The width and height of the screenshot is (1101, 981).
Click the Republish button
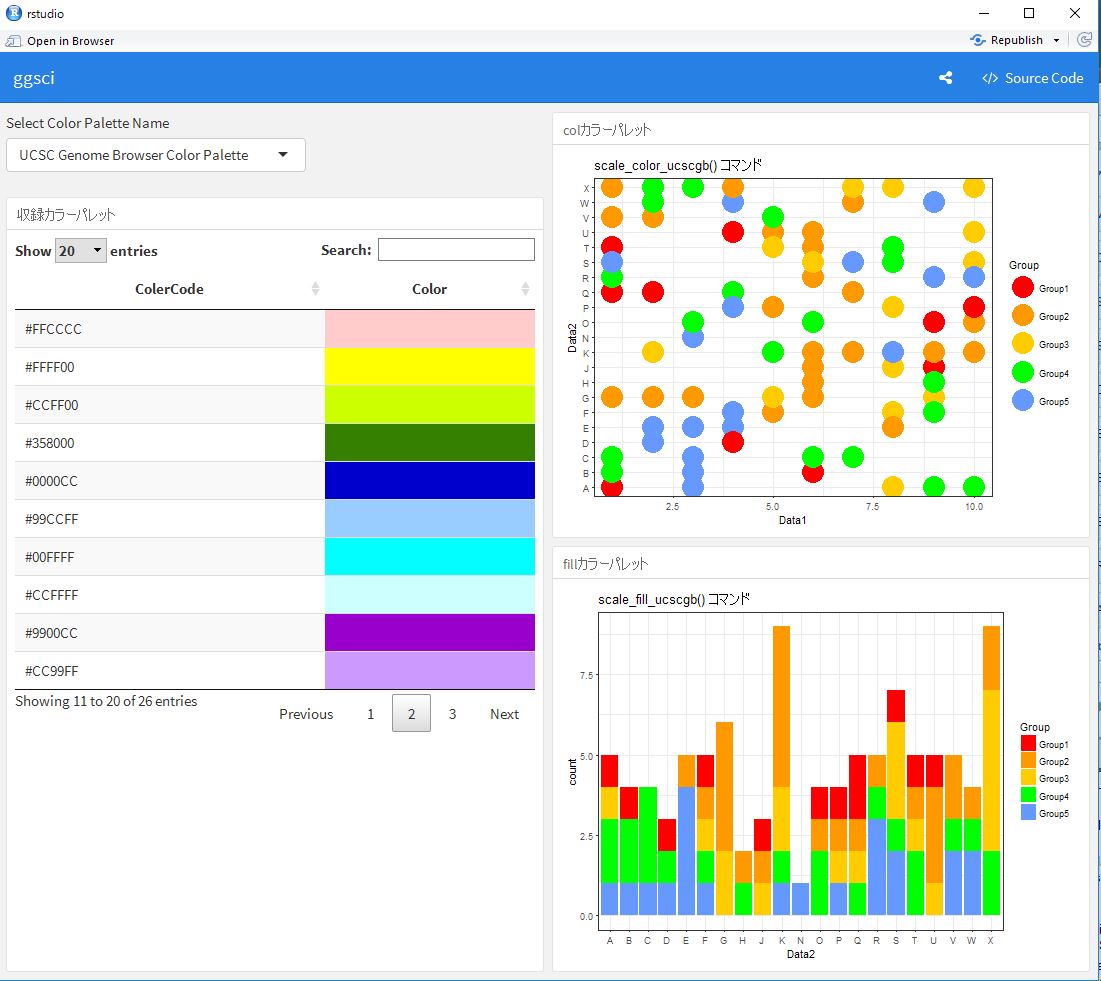point(1007,40)
